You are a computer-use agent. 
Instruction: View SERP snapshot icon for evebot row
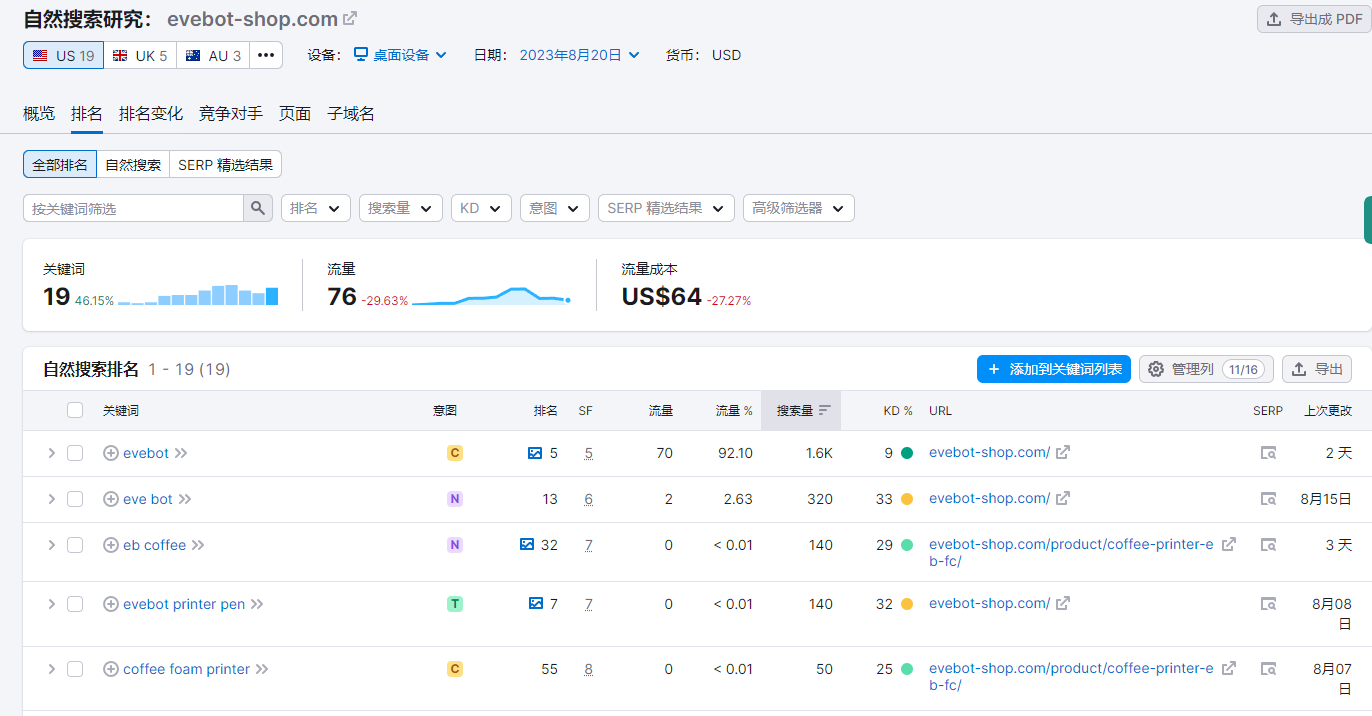click(1268, 453)
